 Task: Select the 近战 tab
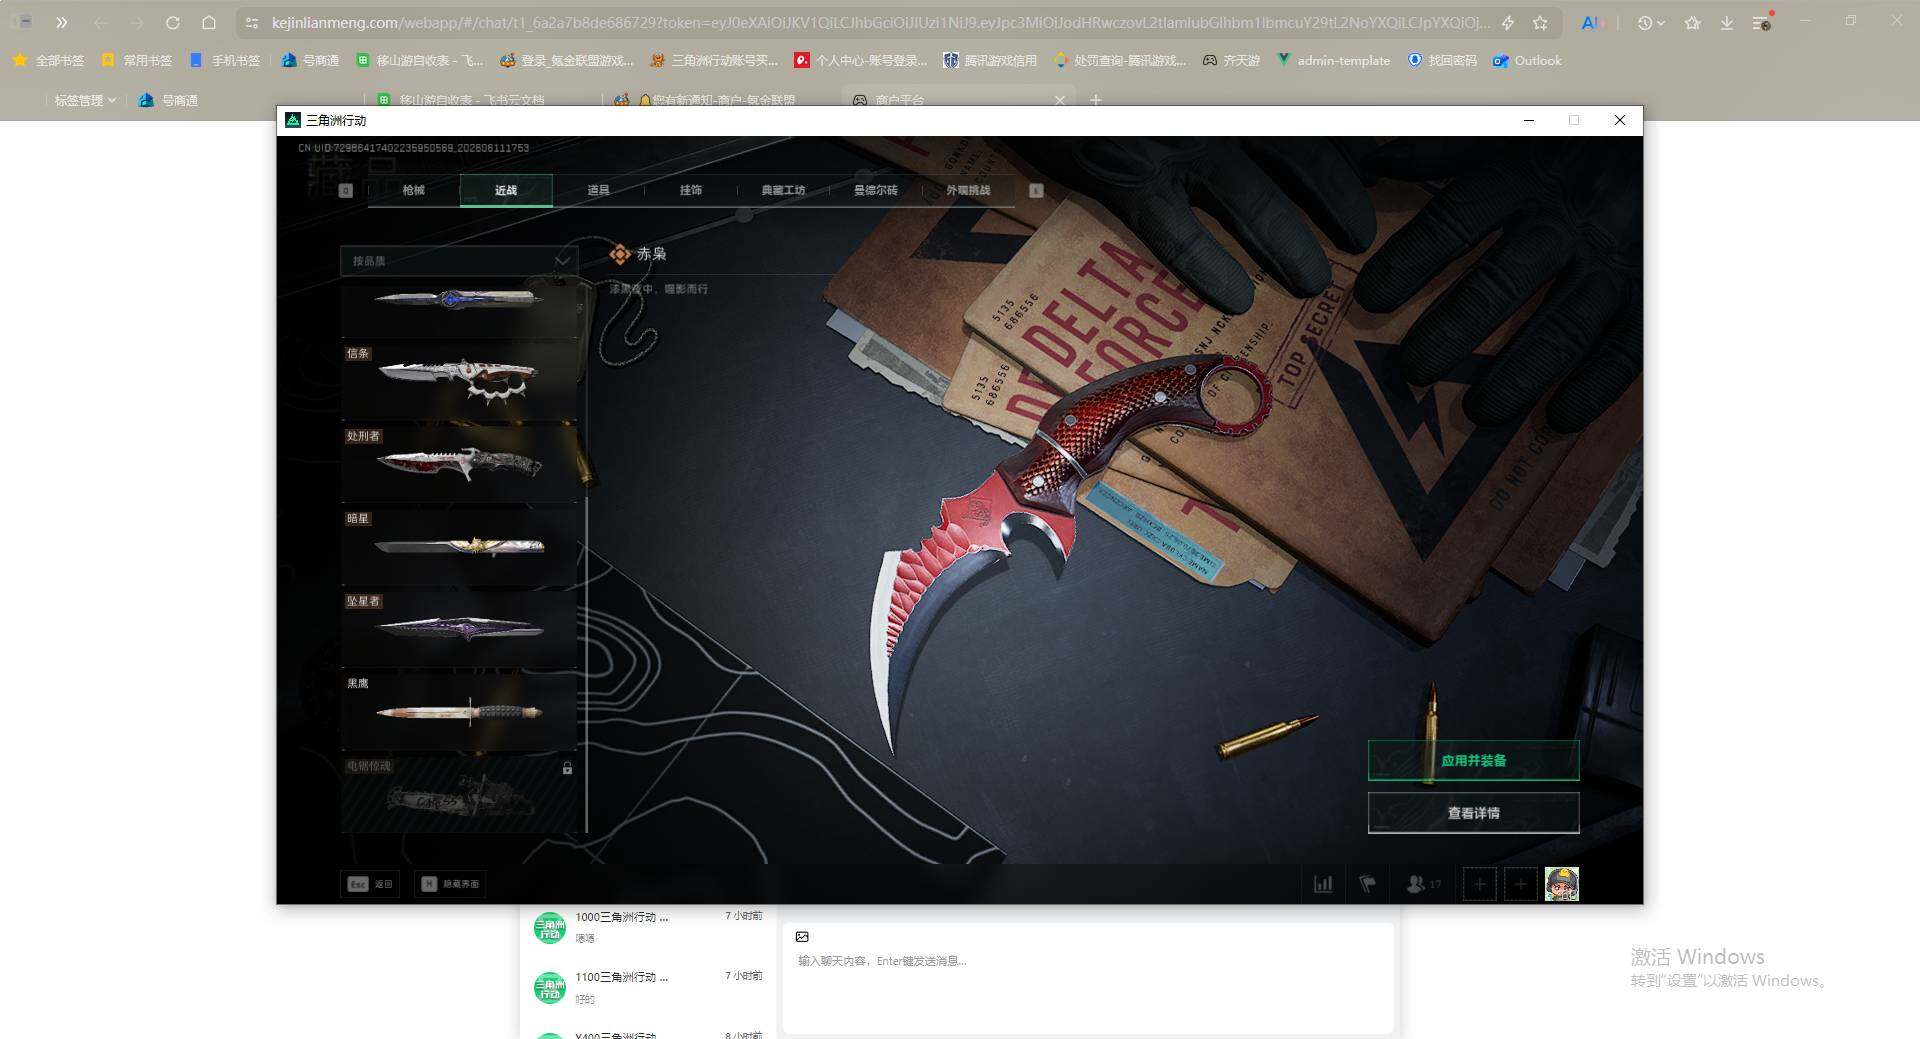506,190
